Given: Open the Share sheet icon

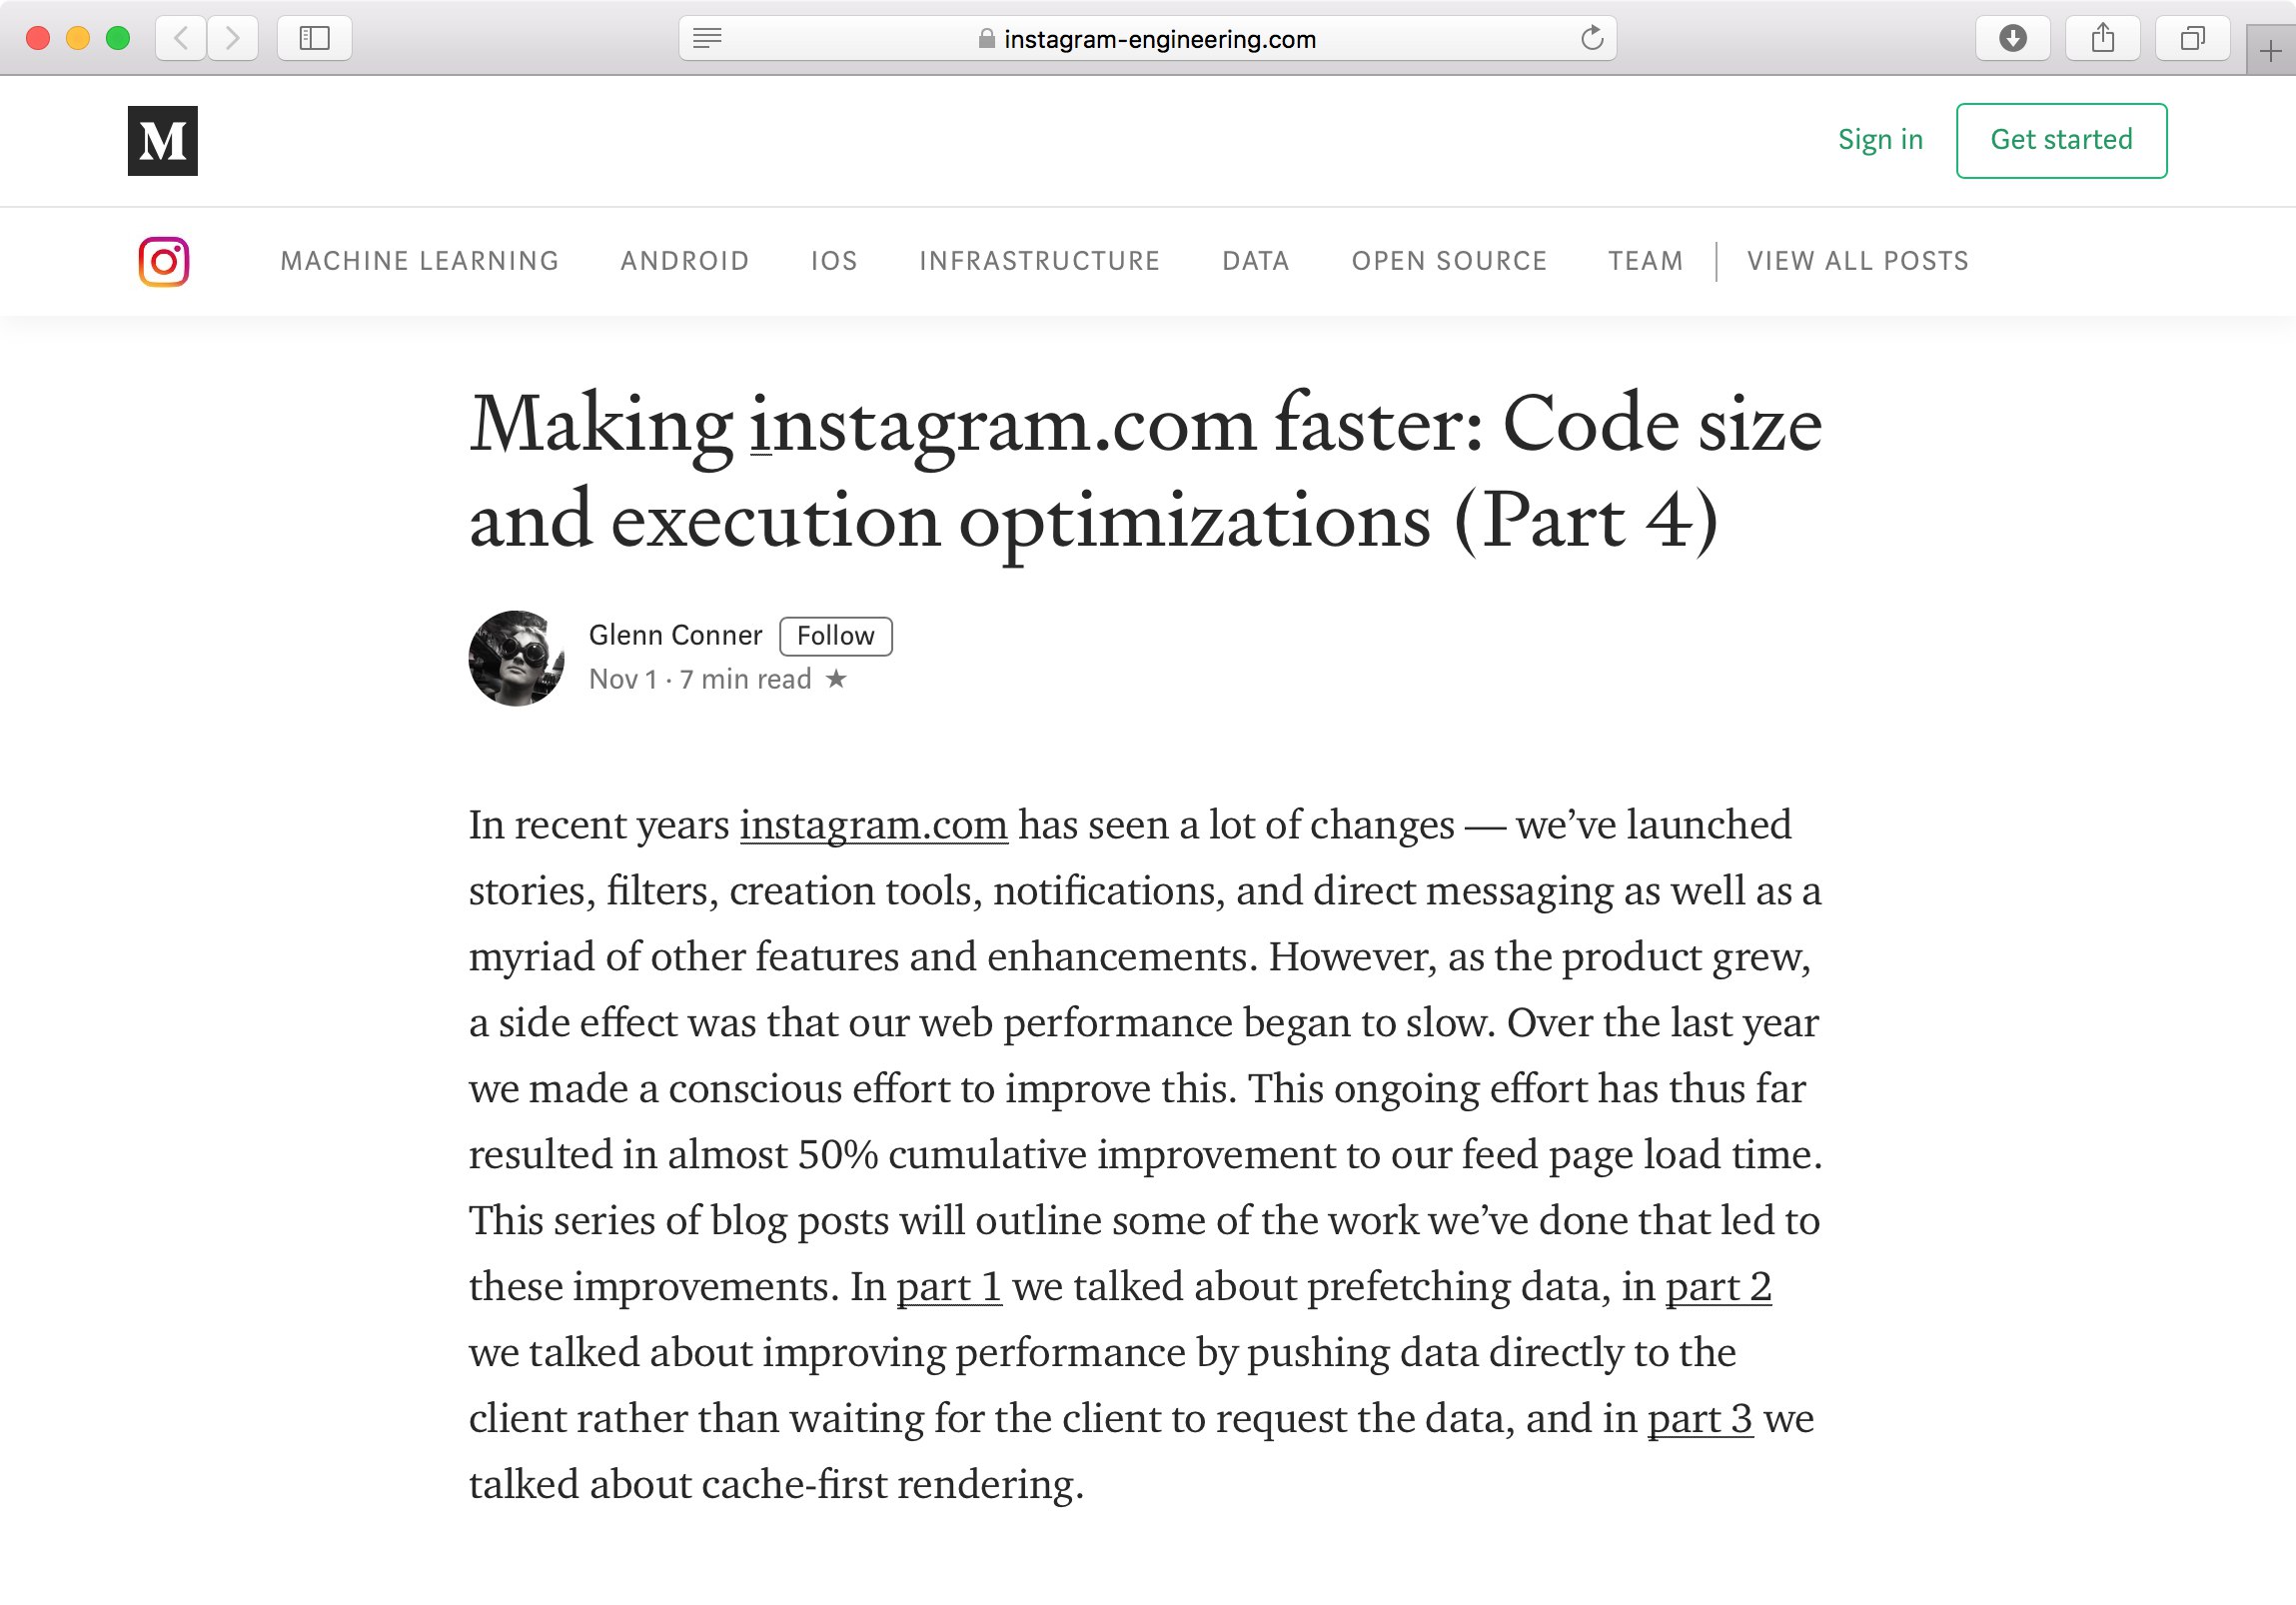Looking at the screenshot, I should coord(2103,39).
